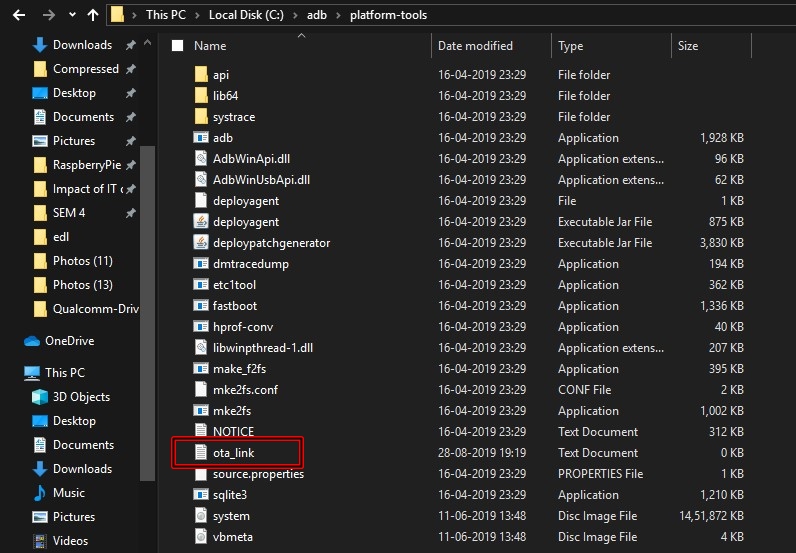The width and height of the screenshot is (796, 553).
Task: Go up one folder level
Action: click(93, 15)
